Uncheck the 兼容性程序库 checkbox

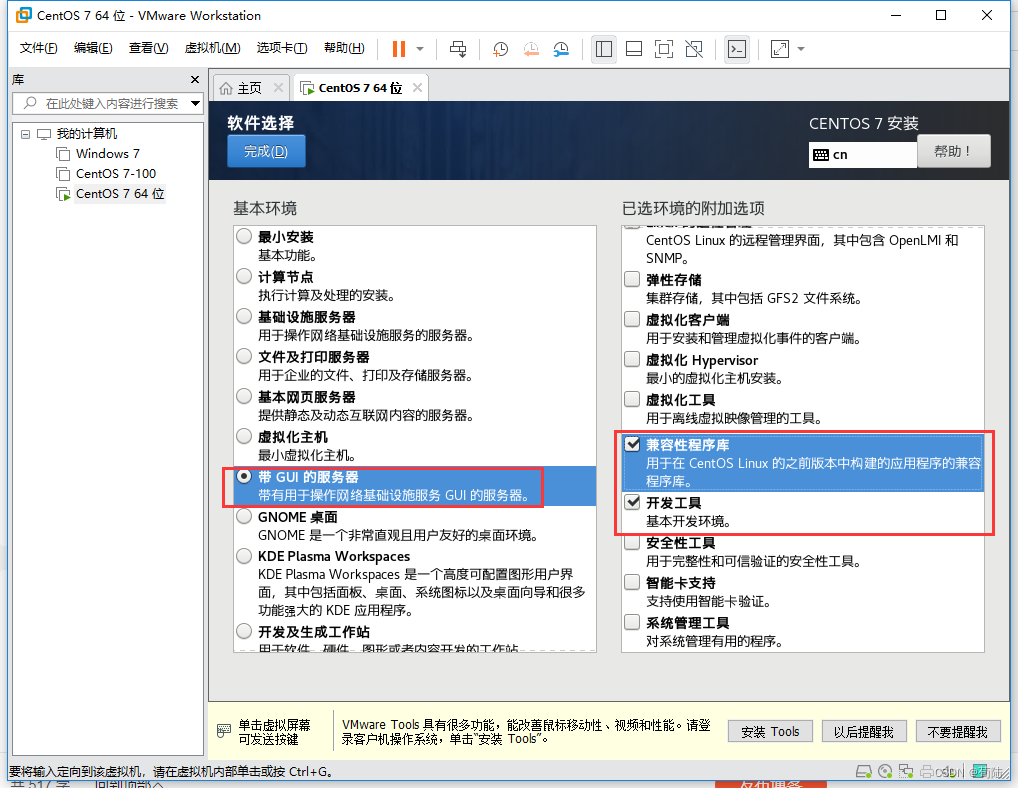(632, 444)
